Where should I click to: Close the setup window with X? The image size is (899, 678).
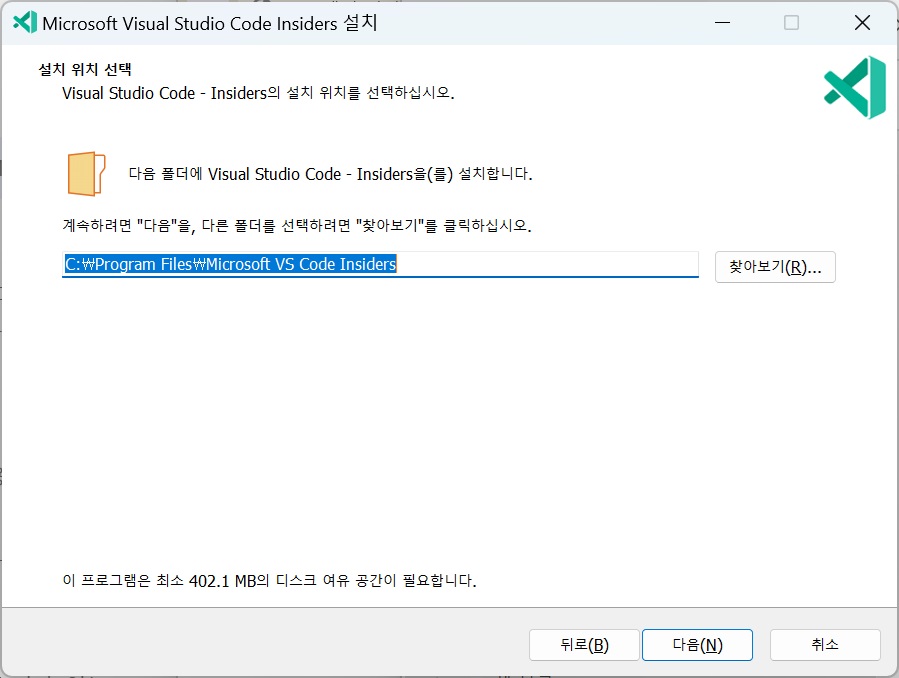click(x=862, y=23)
